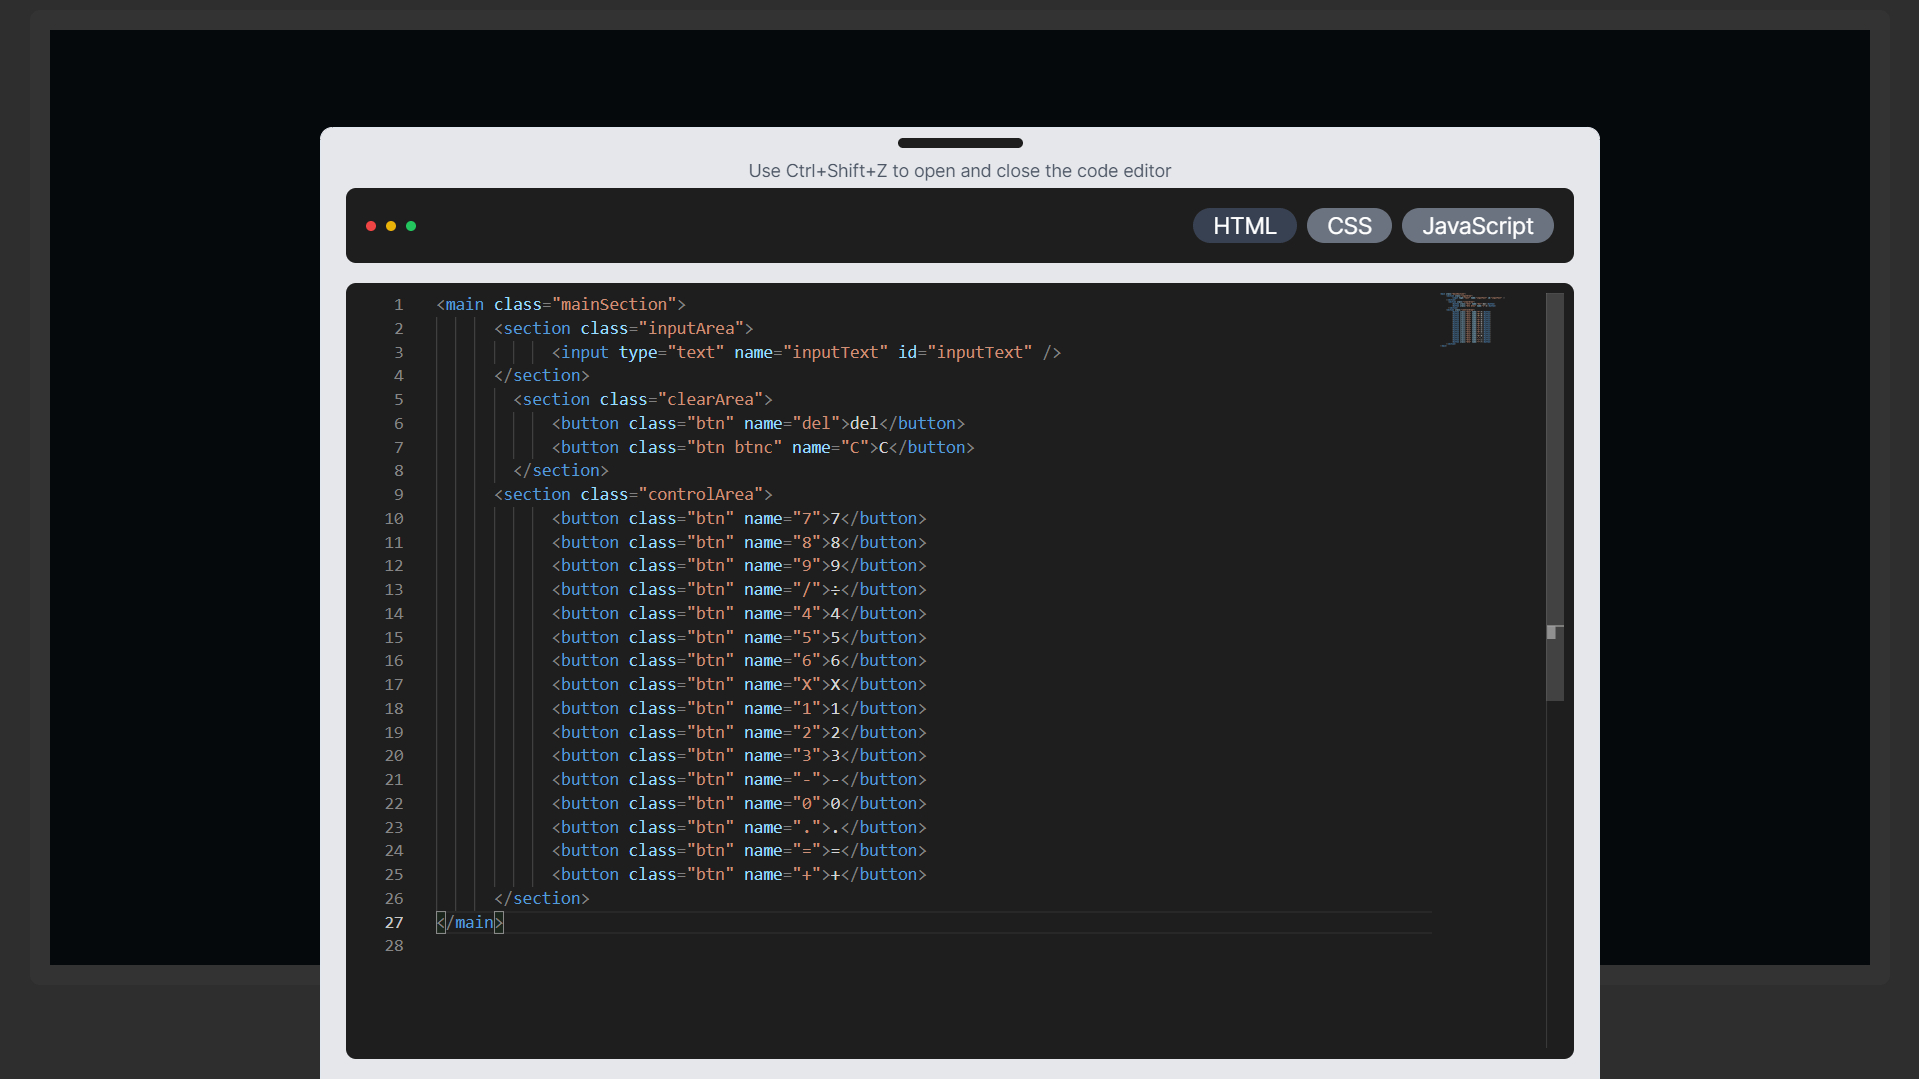The height and width of the screenshot is (1079, 1919).
Task: Click the button name="8" code line
Action: [739, 542]
